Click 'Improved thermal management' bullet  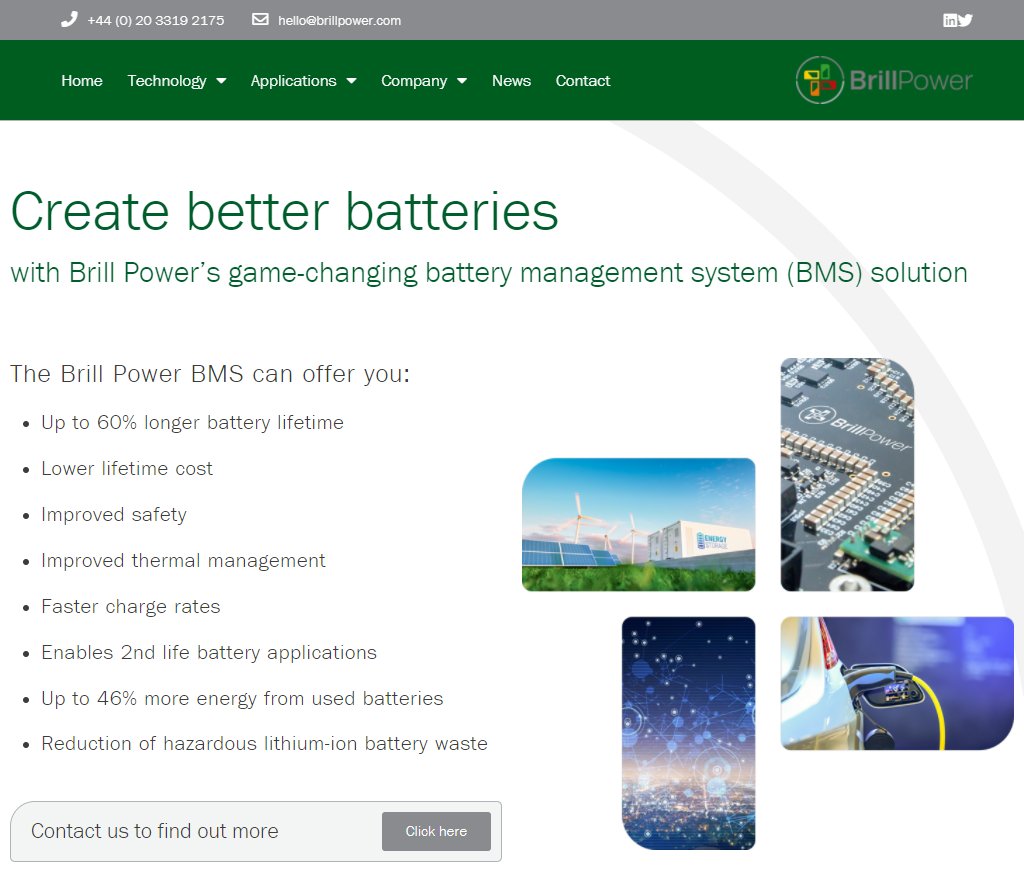tap(183, 560)
